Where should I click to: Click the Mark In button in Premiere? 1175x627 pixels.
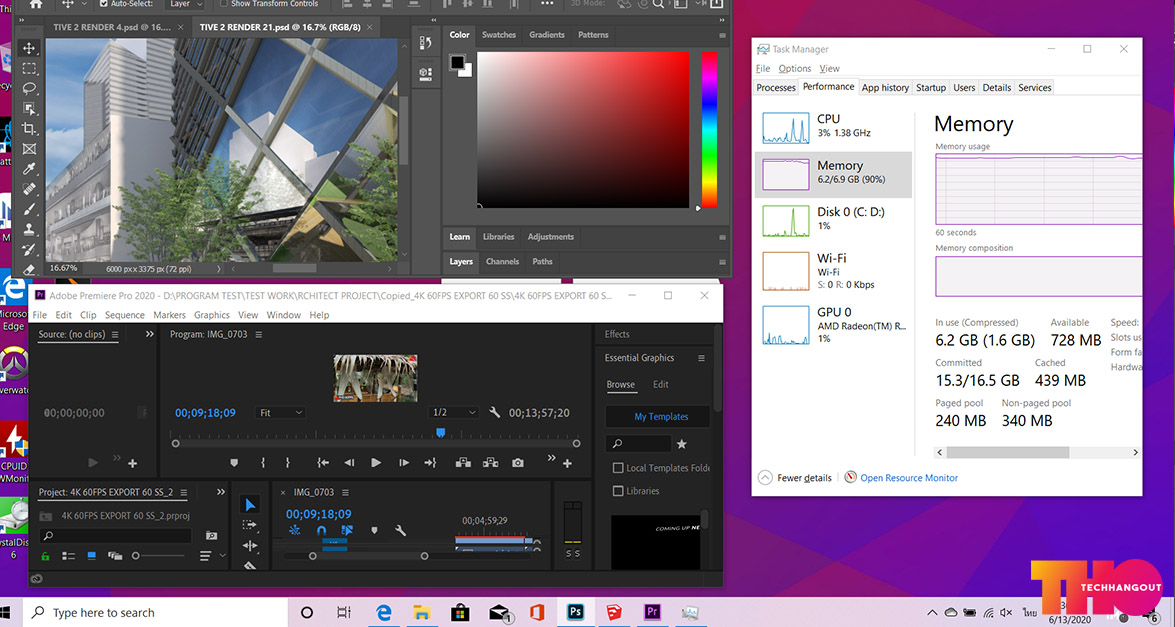coord(262,463)
